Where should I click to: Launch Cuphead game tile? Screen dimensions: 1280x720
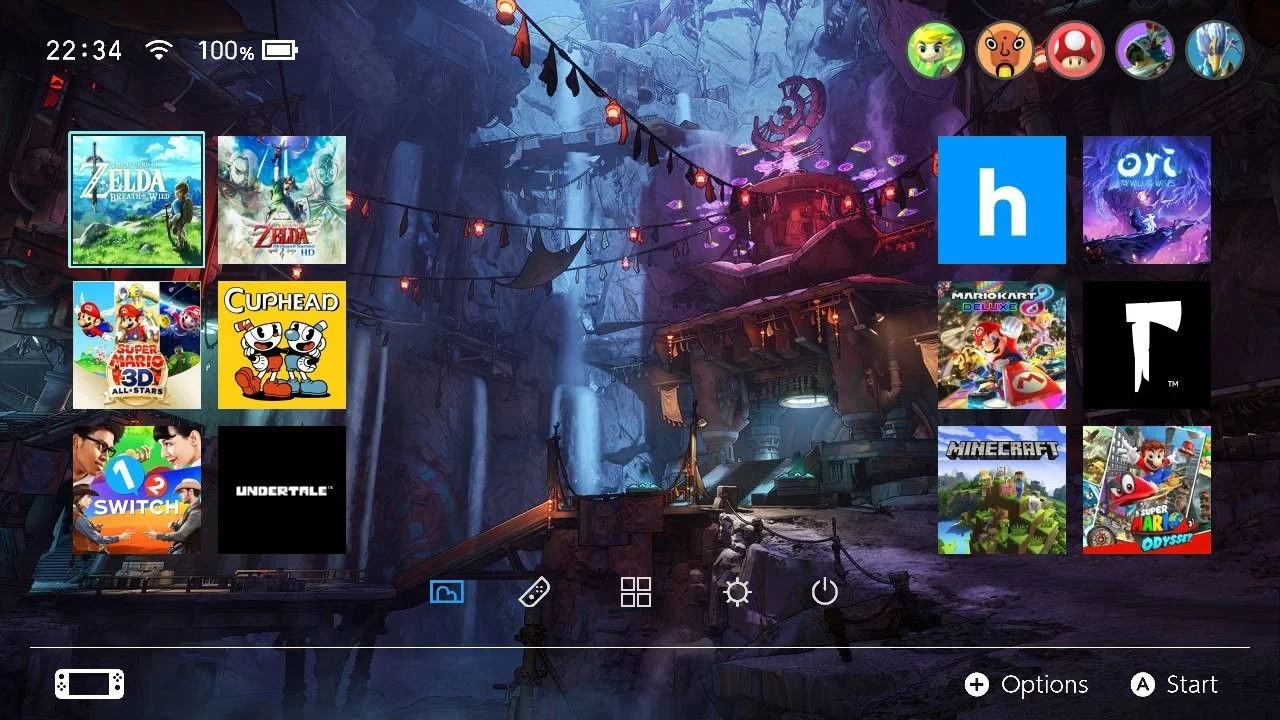tap(282, 345)
